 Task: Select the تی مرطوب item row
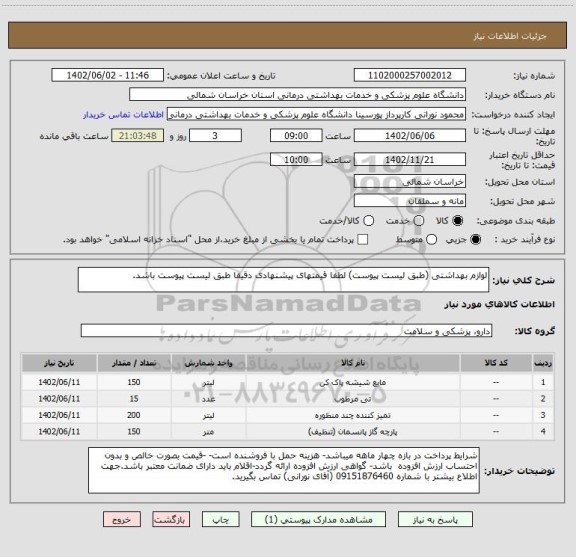tap(288, 399)
